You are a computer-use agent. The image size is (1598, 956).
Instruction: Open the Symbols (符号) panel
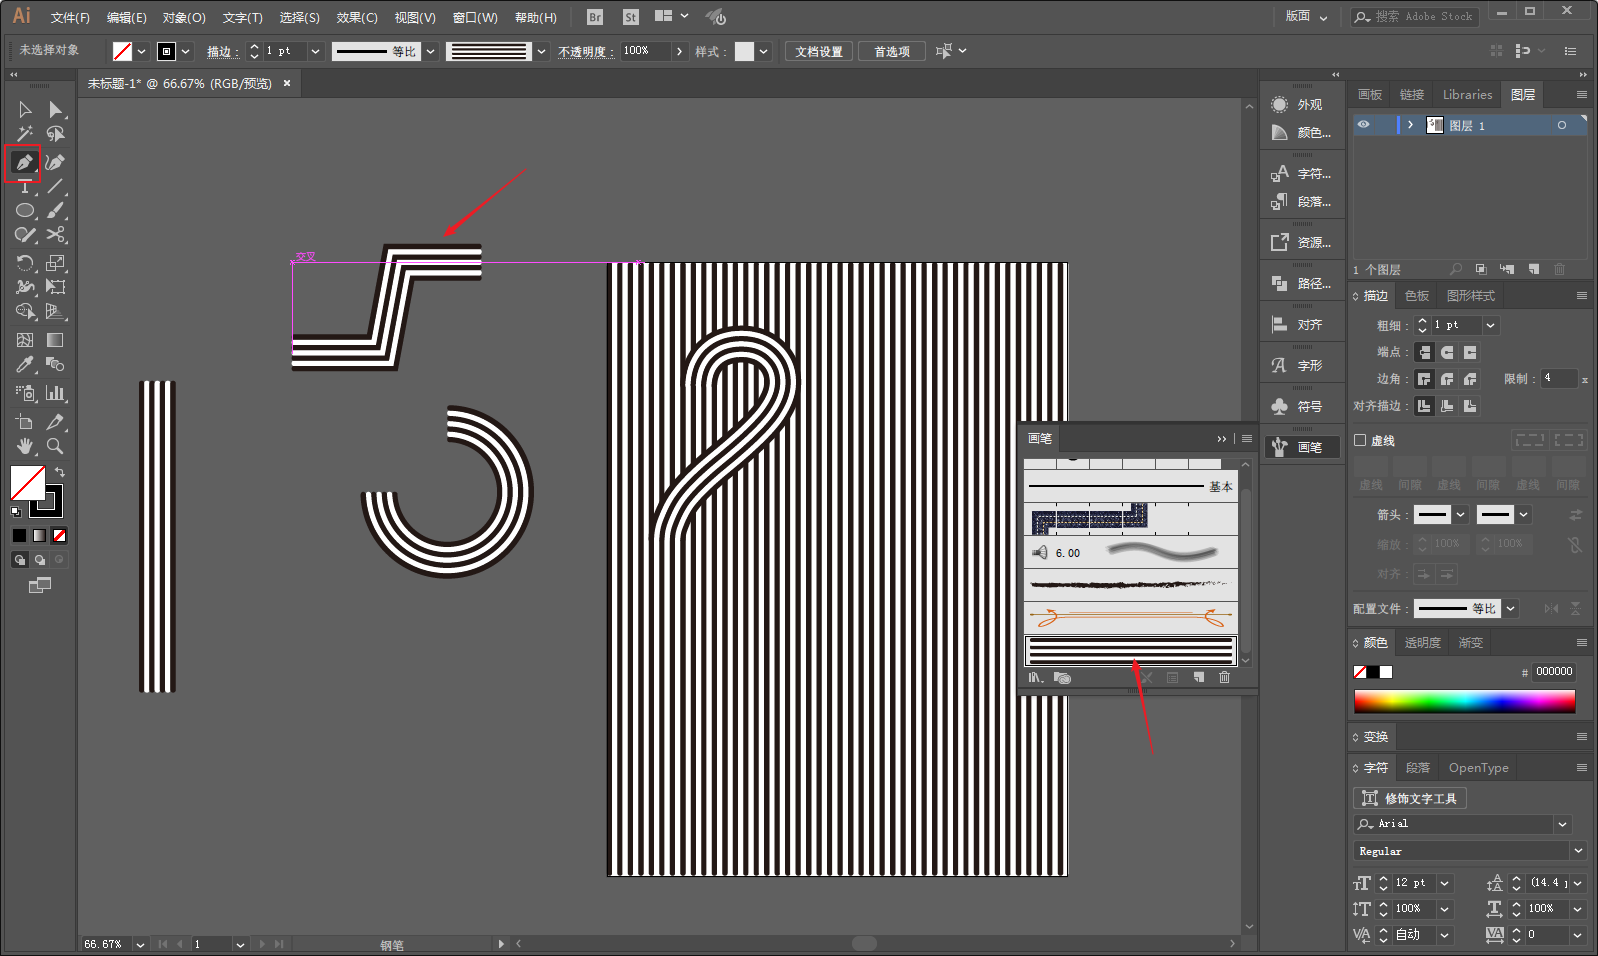coord(1301,407)
